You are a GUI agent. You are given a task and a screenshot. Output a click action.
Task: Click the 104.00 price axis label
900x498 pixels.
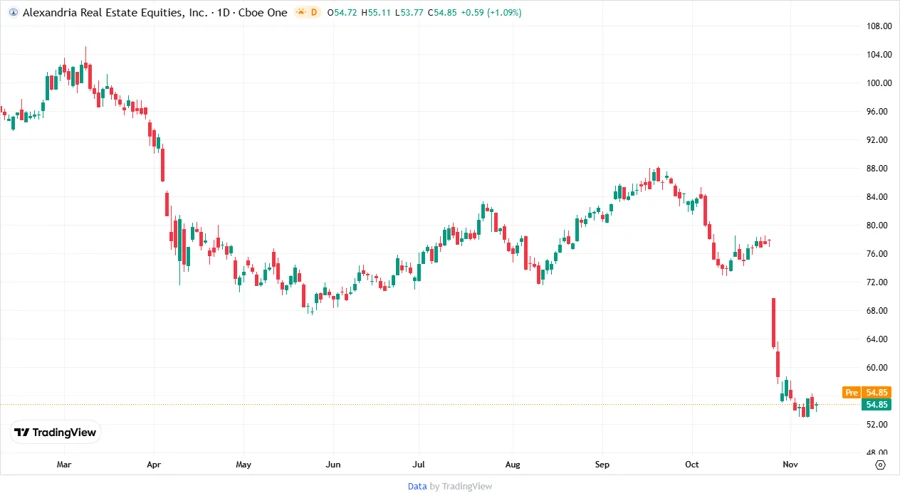tap(879, 55)
